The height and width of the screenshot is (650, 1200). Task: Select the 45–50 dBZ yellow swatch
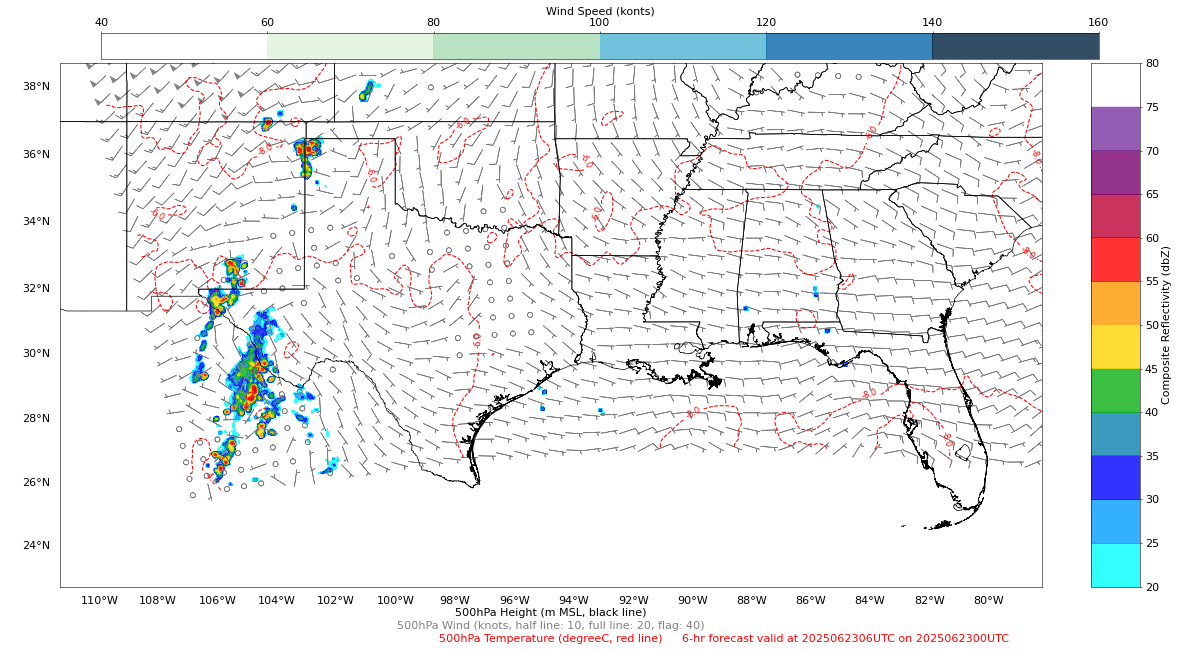pyautogui.click(x=1115, y=346)
